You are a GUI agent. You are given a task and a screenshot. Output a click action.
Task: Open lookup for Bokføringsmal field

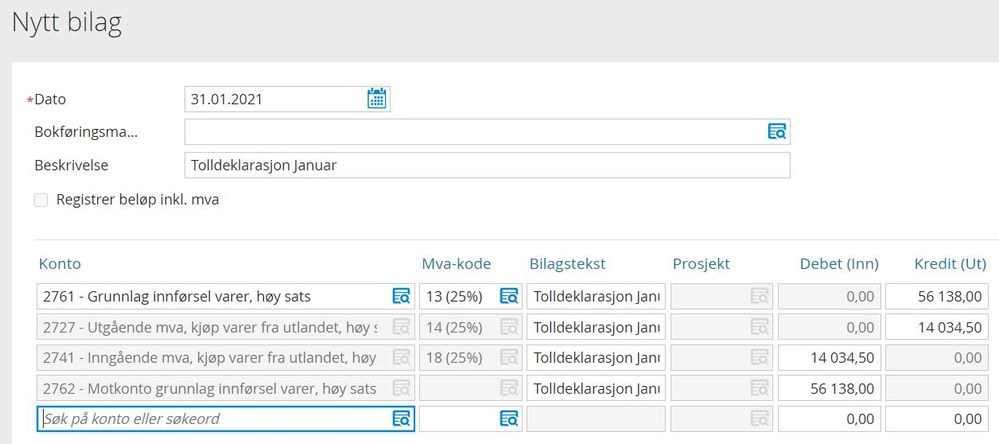777,131
